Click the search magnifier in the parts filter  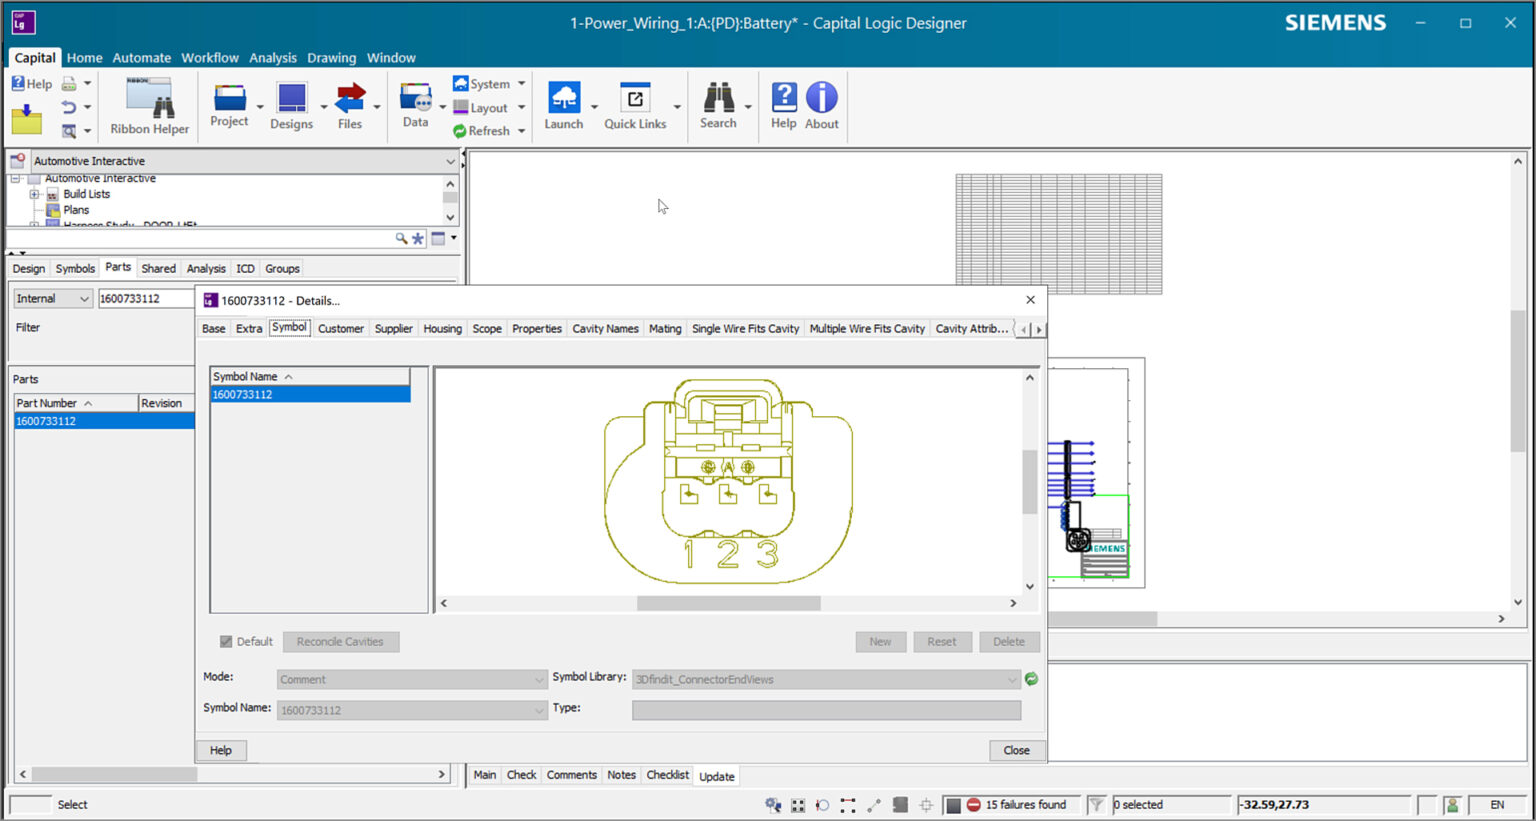pyautogui.click(x=401, y=238)
